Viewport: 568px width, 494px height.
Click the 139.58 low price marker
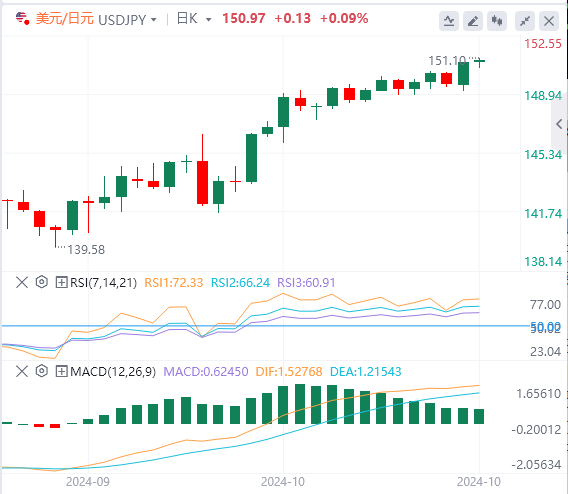pyautogui.click(x=86, y=250)
